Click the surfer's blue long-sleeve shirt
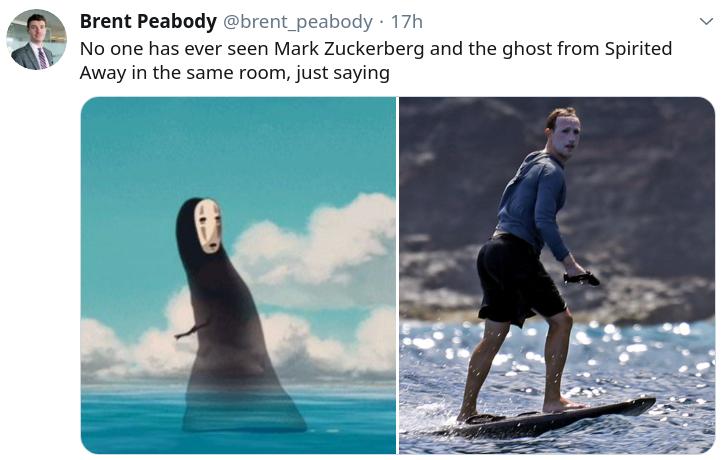The height and width of the screenshot is (460, 722). (x=532, y=205)
